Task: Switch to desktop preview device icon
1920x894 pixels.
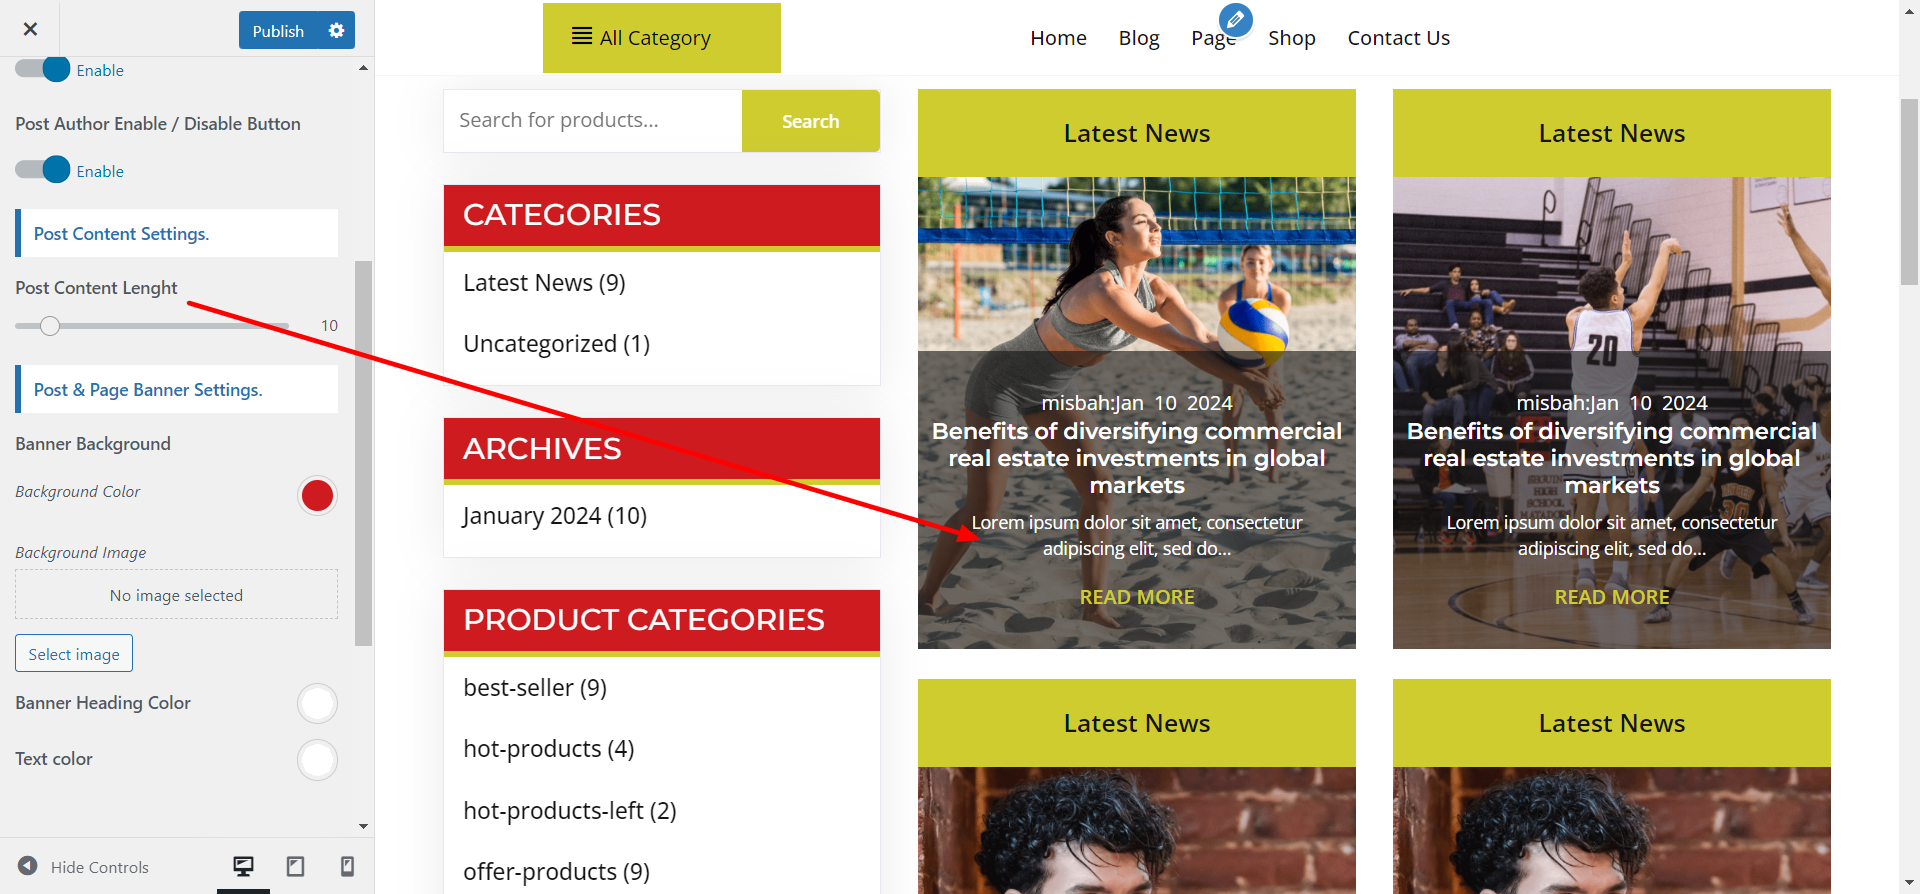Action: [243, 866]
